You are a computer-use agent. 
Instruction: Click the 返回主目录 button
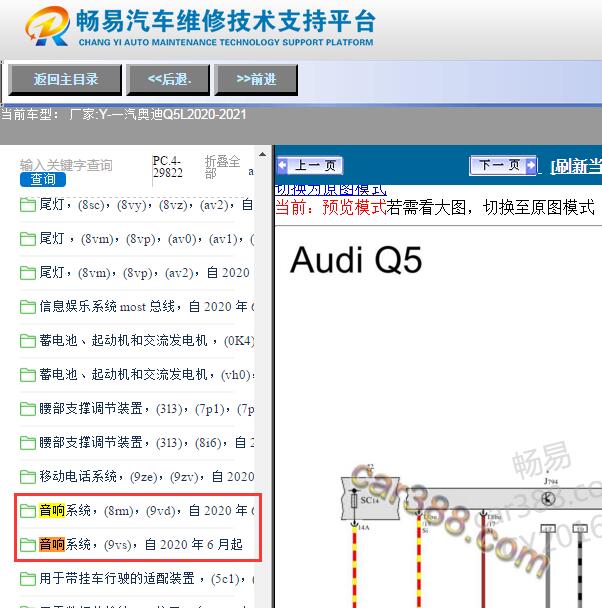point(65,79)
